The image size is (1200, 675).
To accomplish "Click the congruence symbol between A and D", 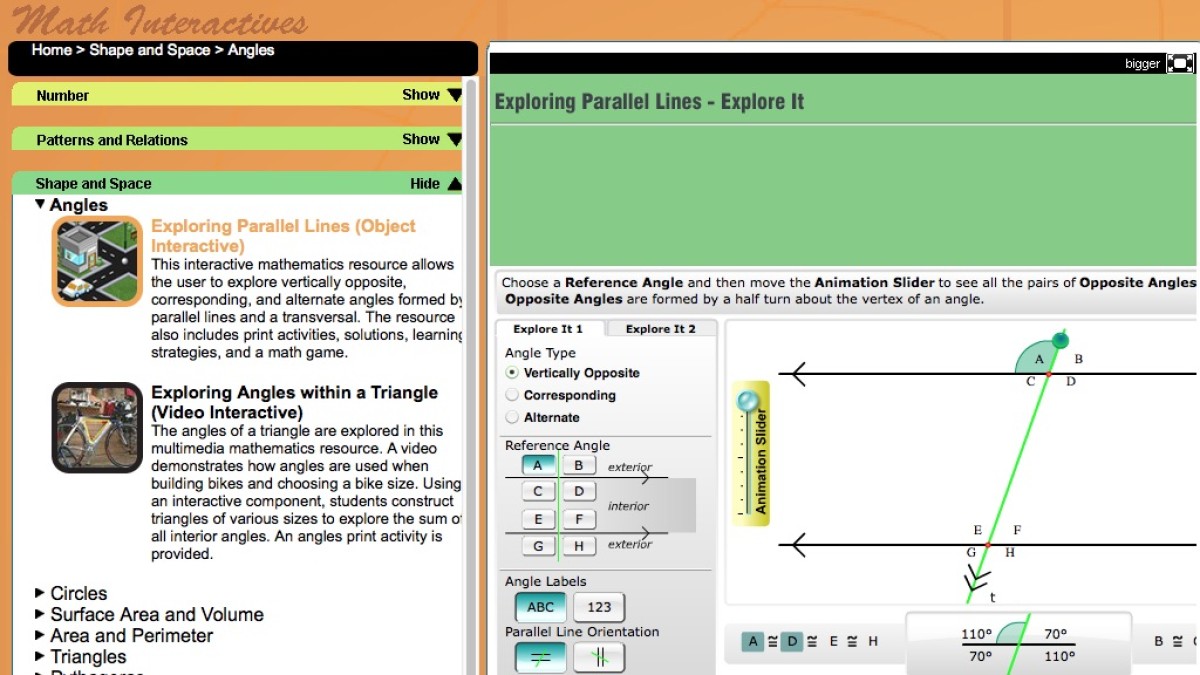I will (770, 641).
